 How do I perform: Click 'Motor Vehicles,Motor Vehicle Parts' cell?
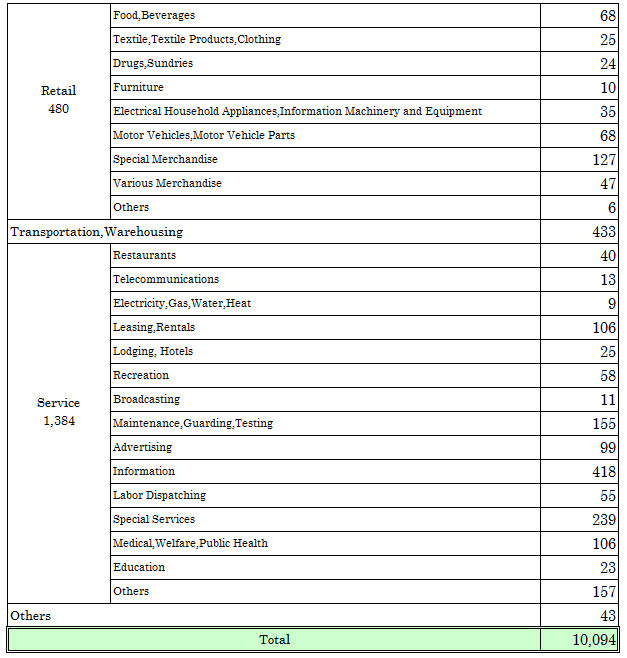[x=325, y=135]
